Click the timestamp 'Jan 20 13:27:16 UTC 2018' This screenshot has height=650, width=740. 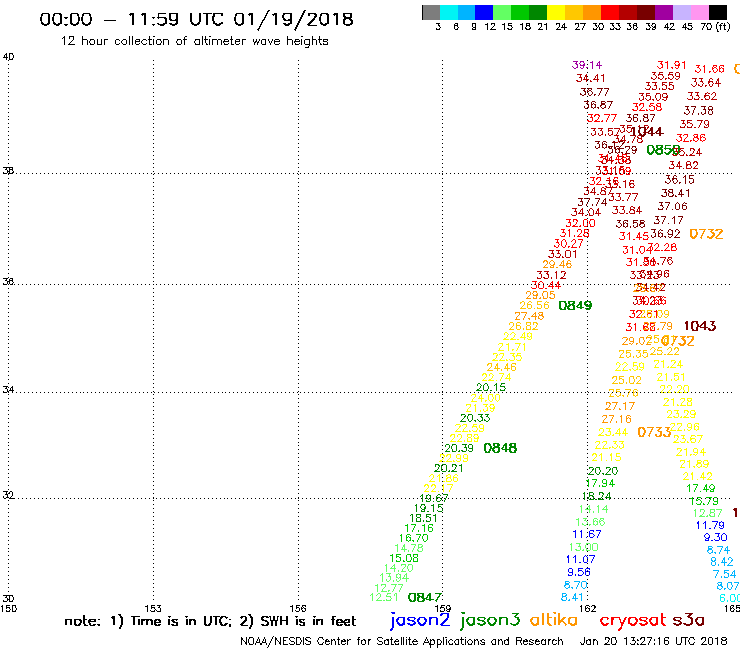coord(653,641)
